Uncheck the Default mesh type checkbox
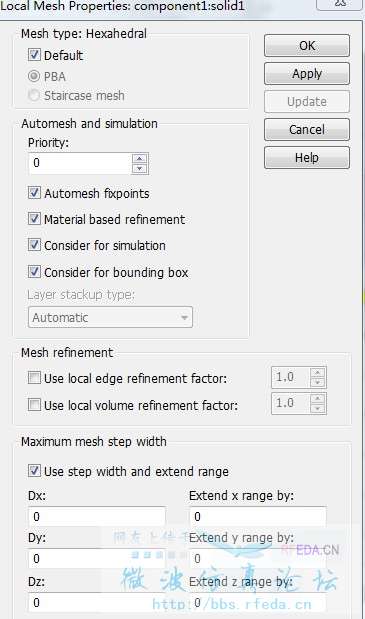365x619 pixels. pyautogui.click(x=34, y=54)
